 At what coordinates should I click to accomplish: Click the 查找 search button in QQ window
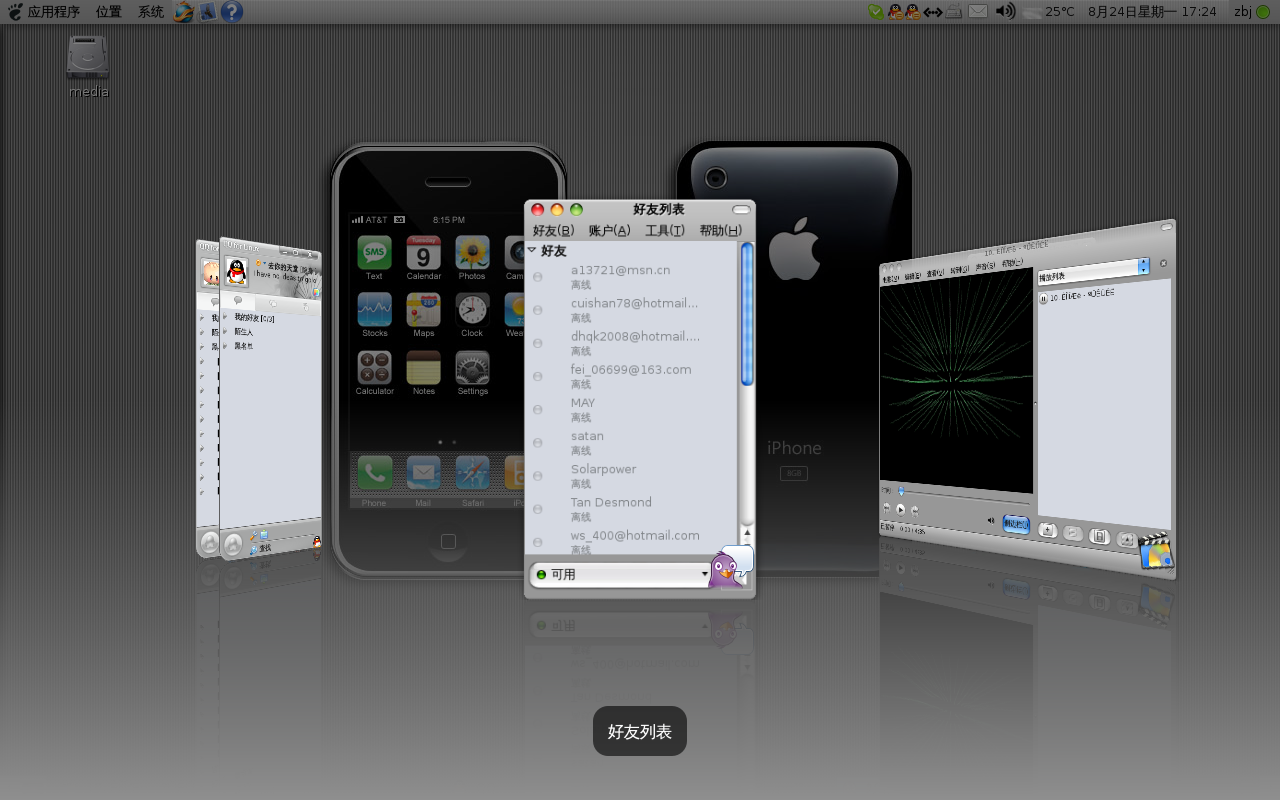tap(260, 548)
